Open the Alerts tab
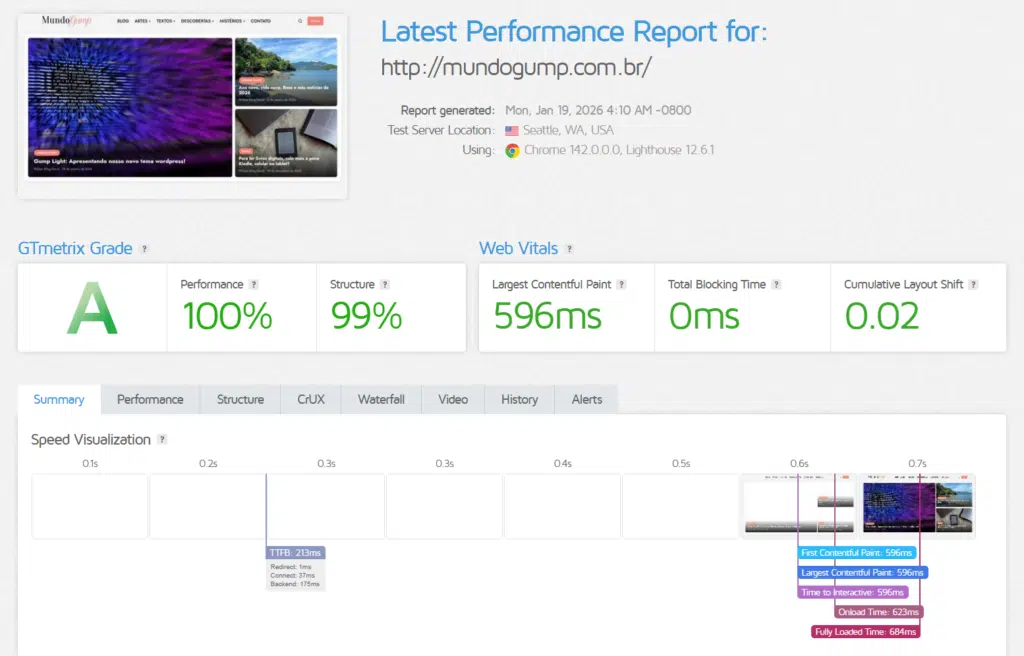This screenshot has height=656, width=1024. point(587,399)
